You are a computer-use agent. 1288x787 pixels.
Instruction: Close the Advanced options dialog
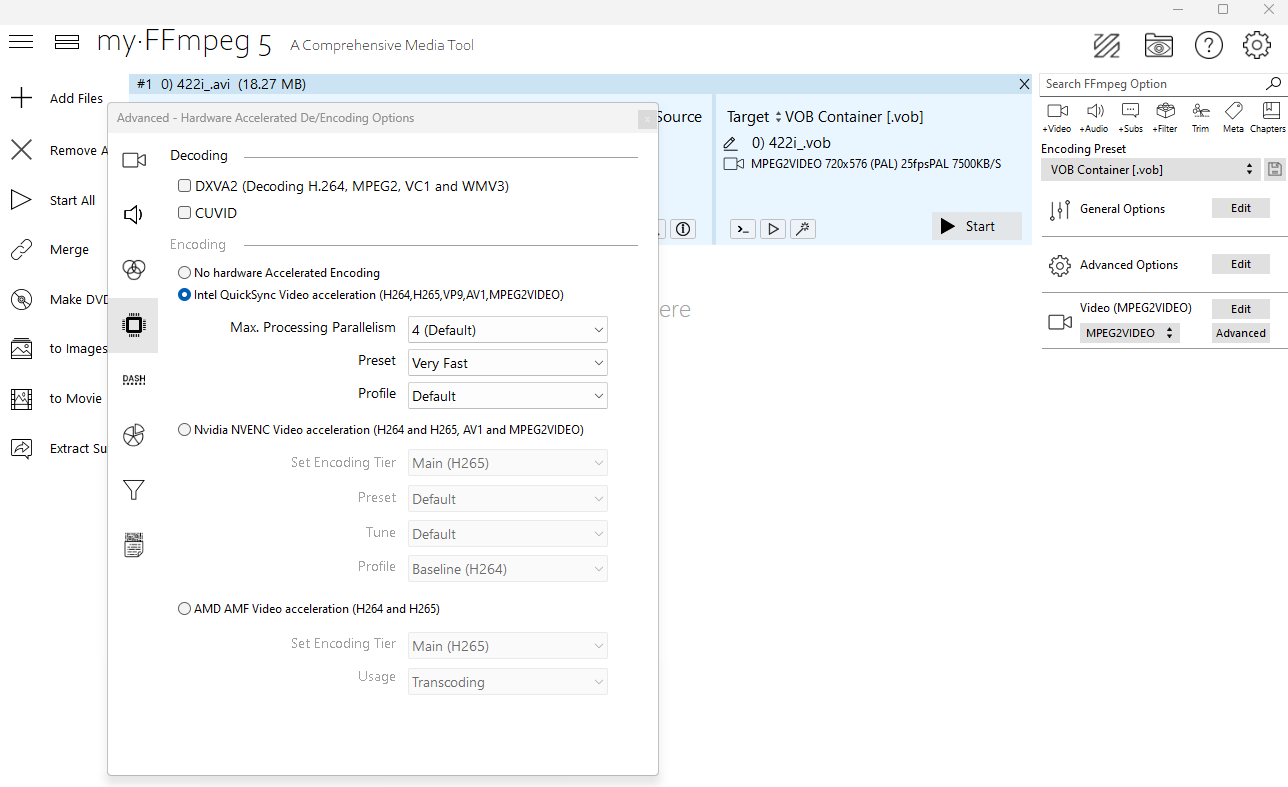[647, 119]
